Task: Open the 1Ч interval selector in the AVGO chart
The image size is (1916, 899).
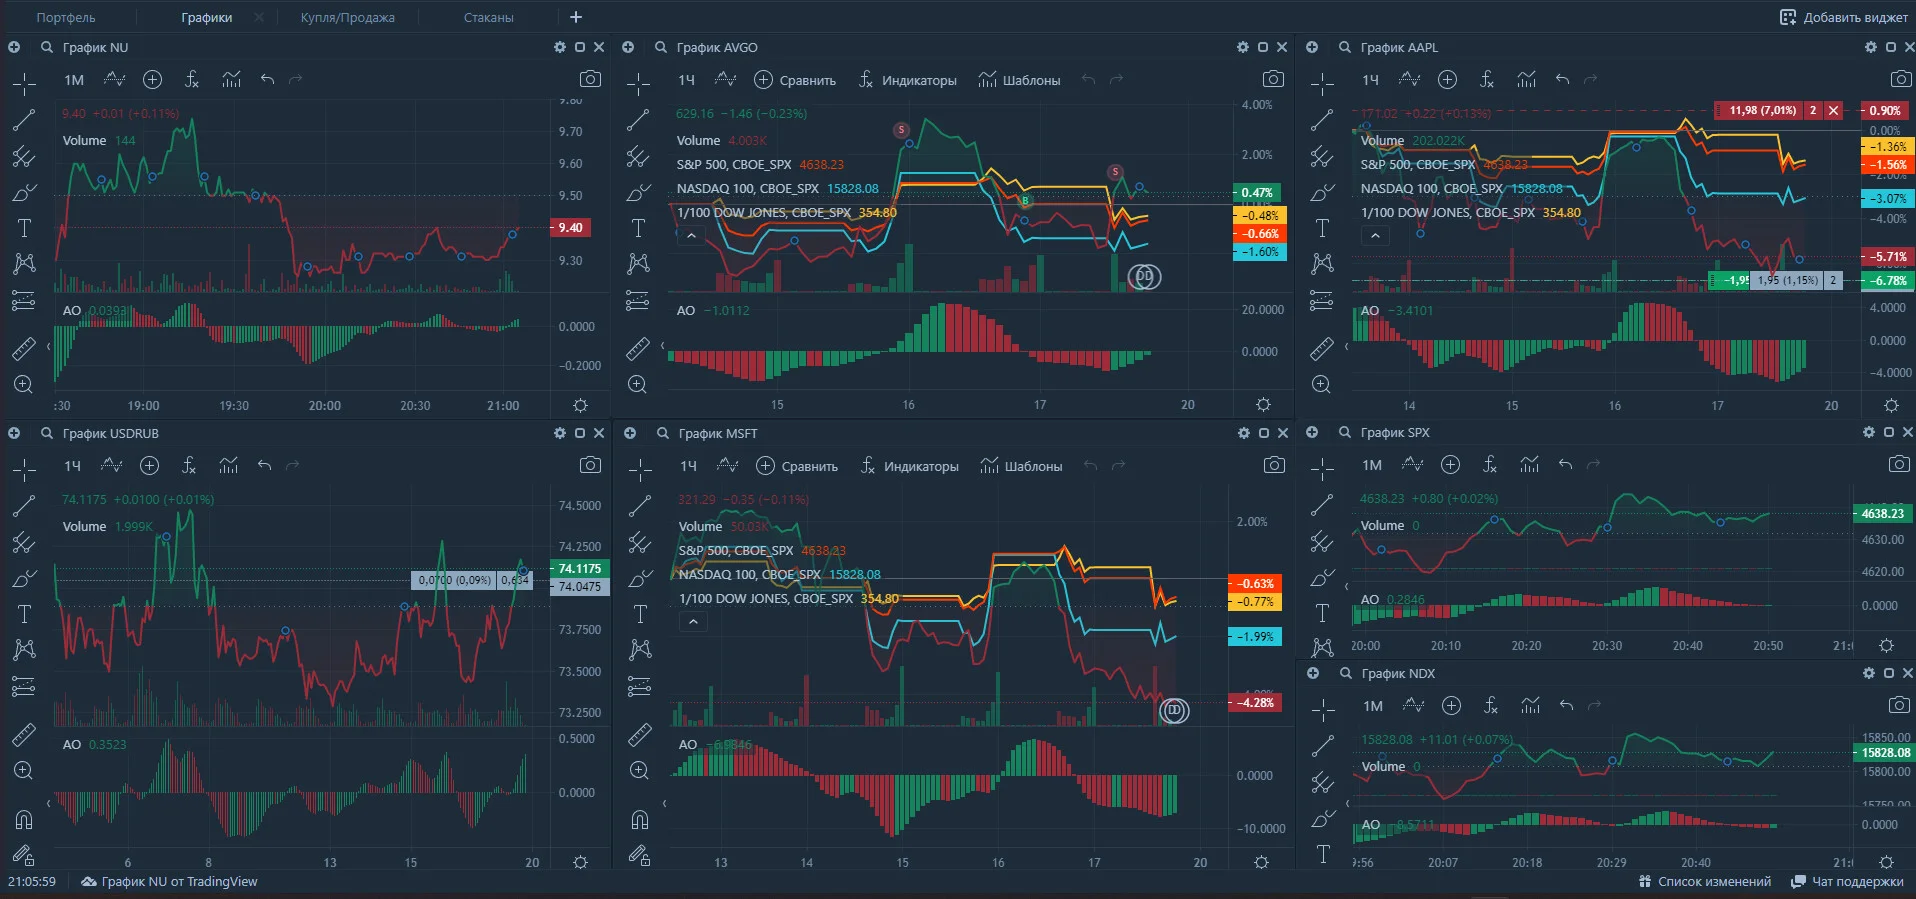Action: pos(686,80)
